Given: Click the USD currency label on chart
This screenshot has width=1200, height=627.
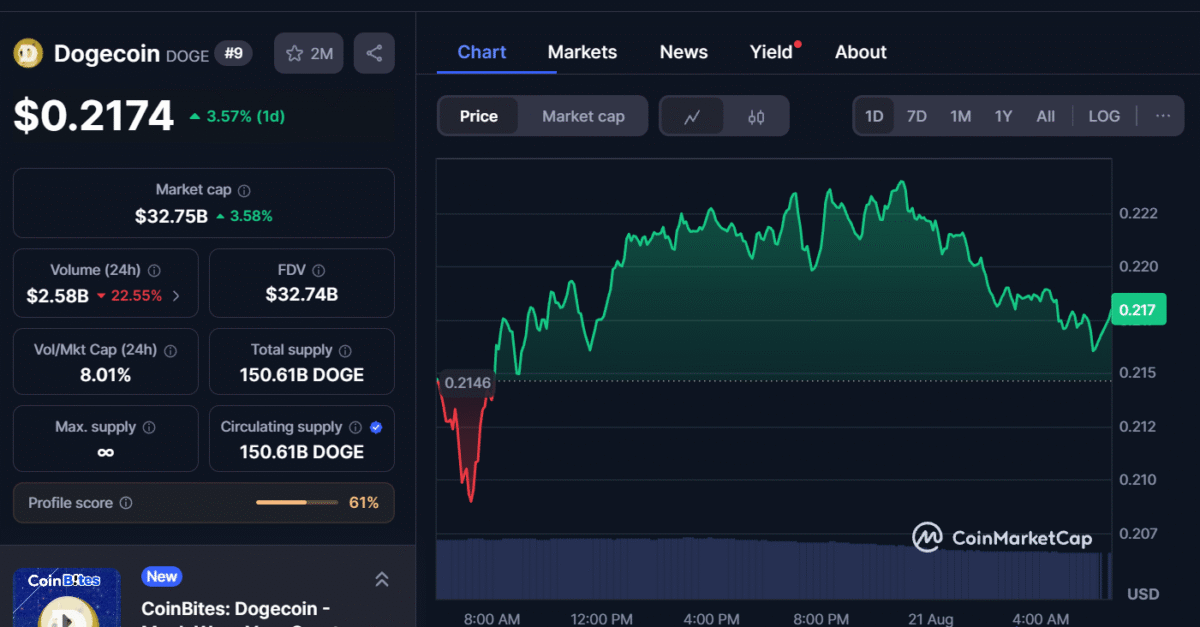Looking at the screenshot, I should (x=1143, y=594).
